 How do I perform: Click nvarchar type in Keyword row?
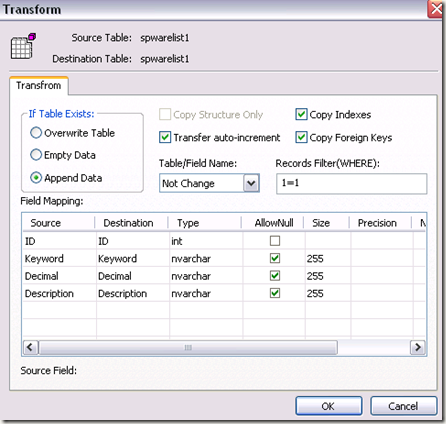pyautogui.click(x=206, y=258)
